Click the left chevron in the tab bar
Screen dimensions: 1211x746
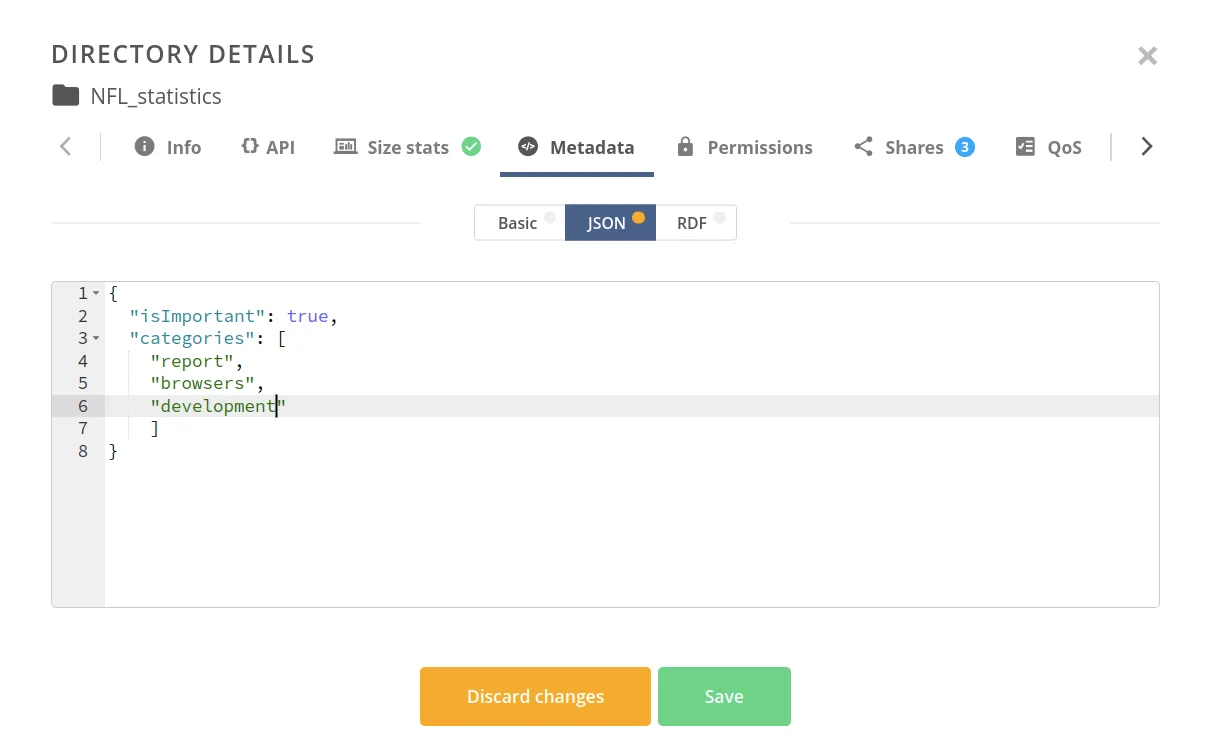tap(65, 146)
